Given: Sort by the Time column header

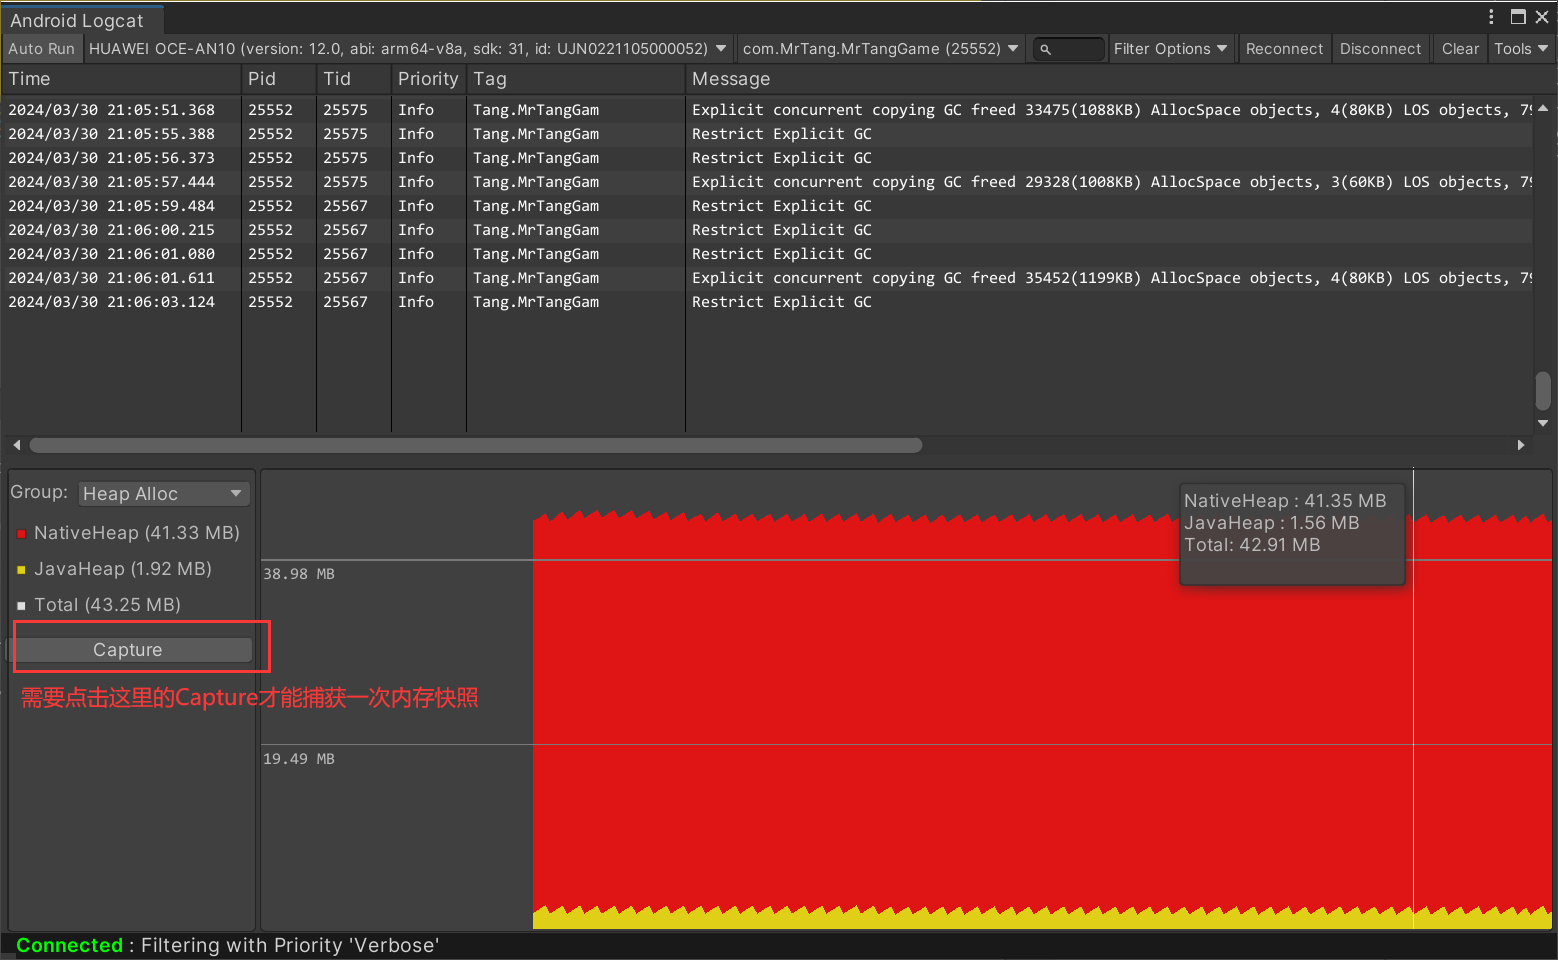Looking at the screenshot, I should tap(121, 79).
